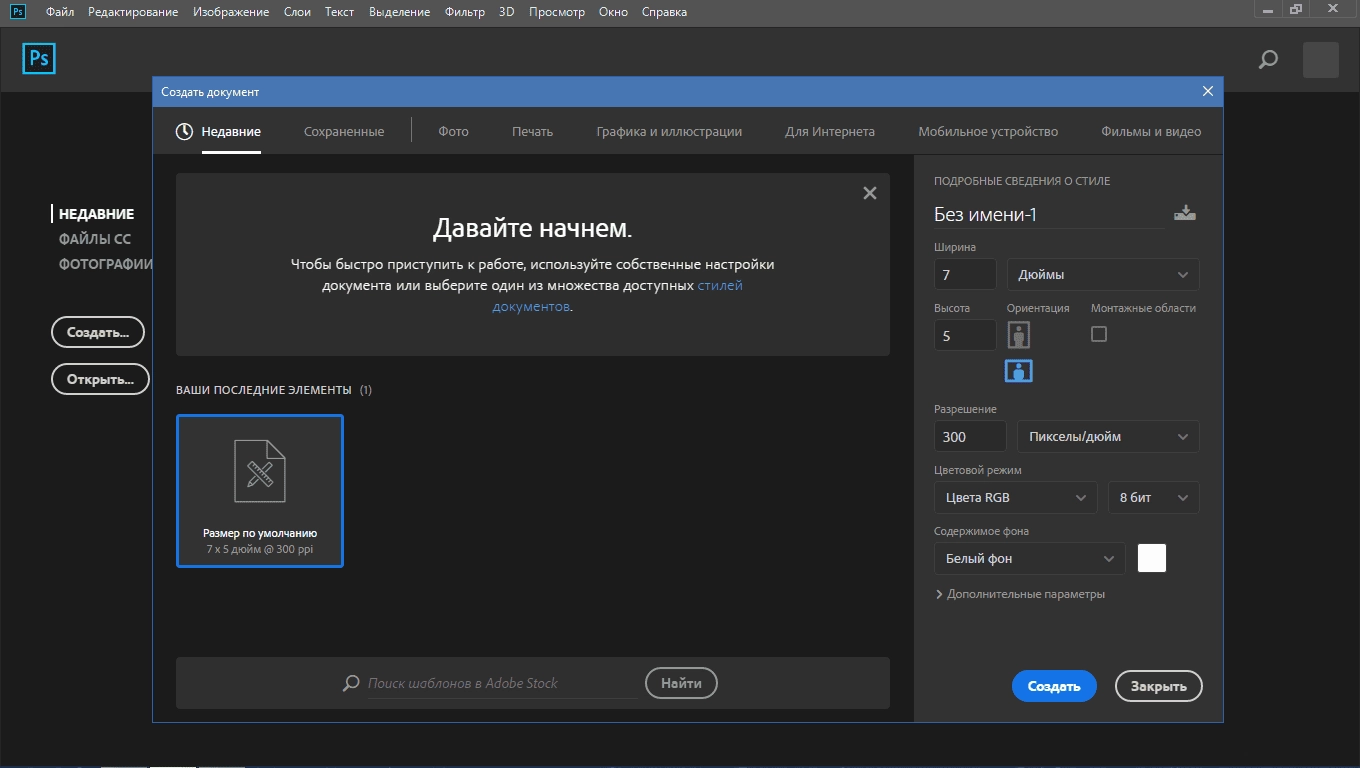Open the Пикселы/дюйм resolution units dropdown
Viewport: 1360px width, 768px height.
1108,436
